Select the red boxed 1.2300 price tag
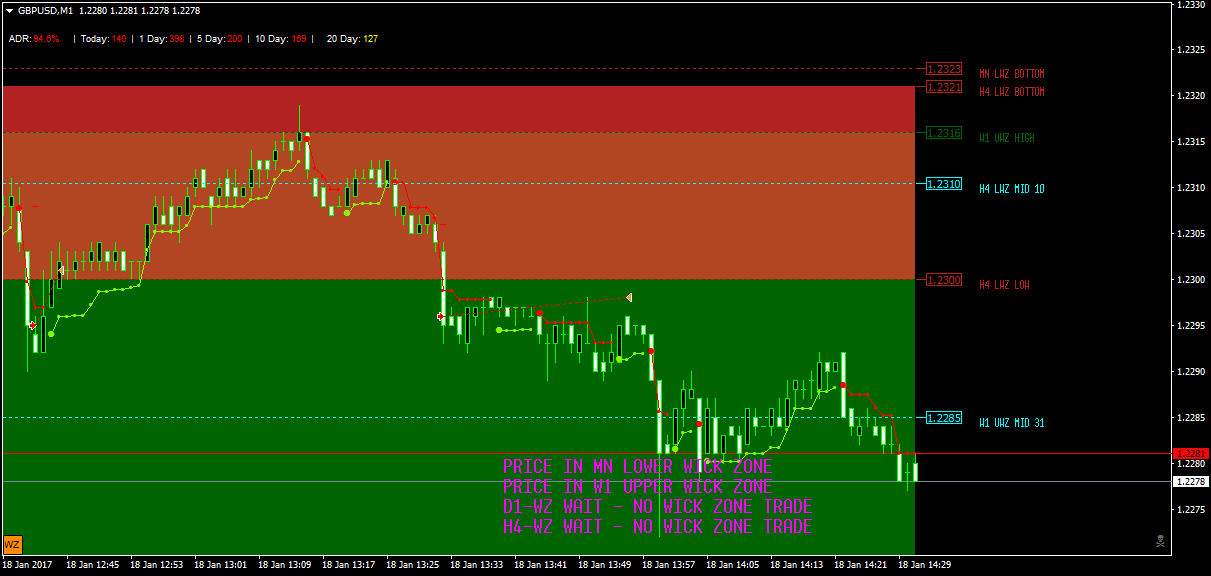Image resolution: width=1211 pixels, height=576 pixels. (x=944, y=280)
